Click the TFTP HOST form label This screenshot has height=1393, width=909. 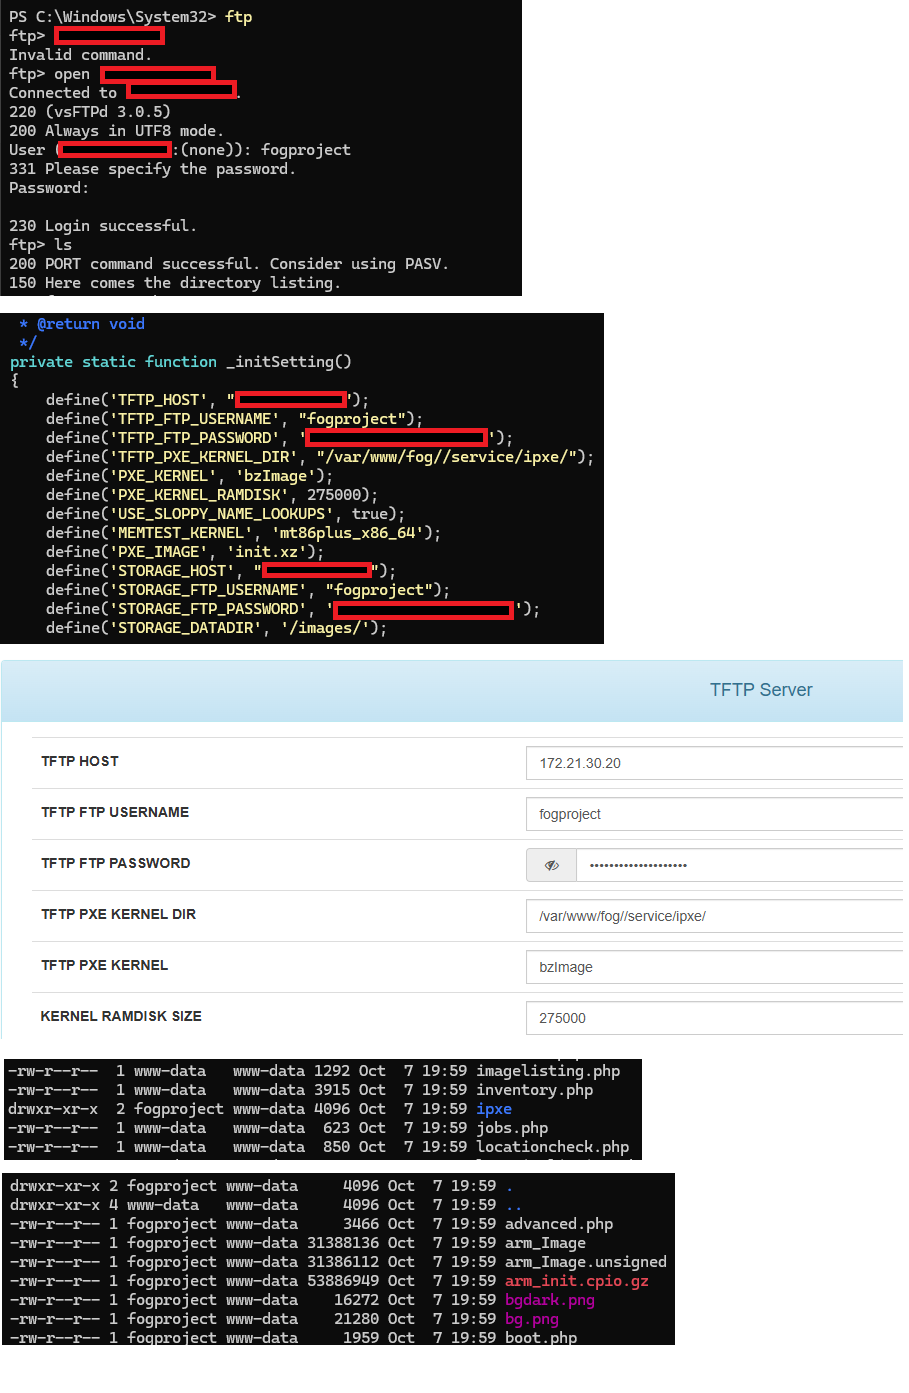coord(80,762)
